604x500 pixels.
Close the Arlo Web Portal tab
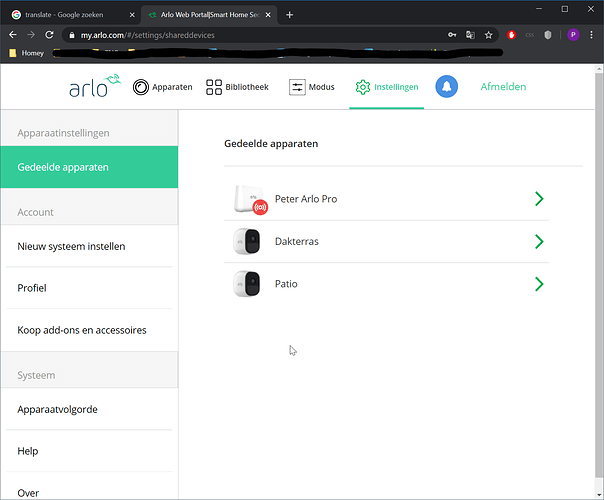268,15
